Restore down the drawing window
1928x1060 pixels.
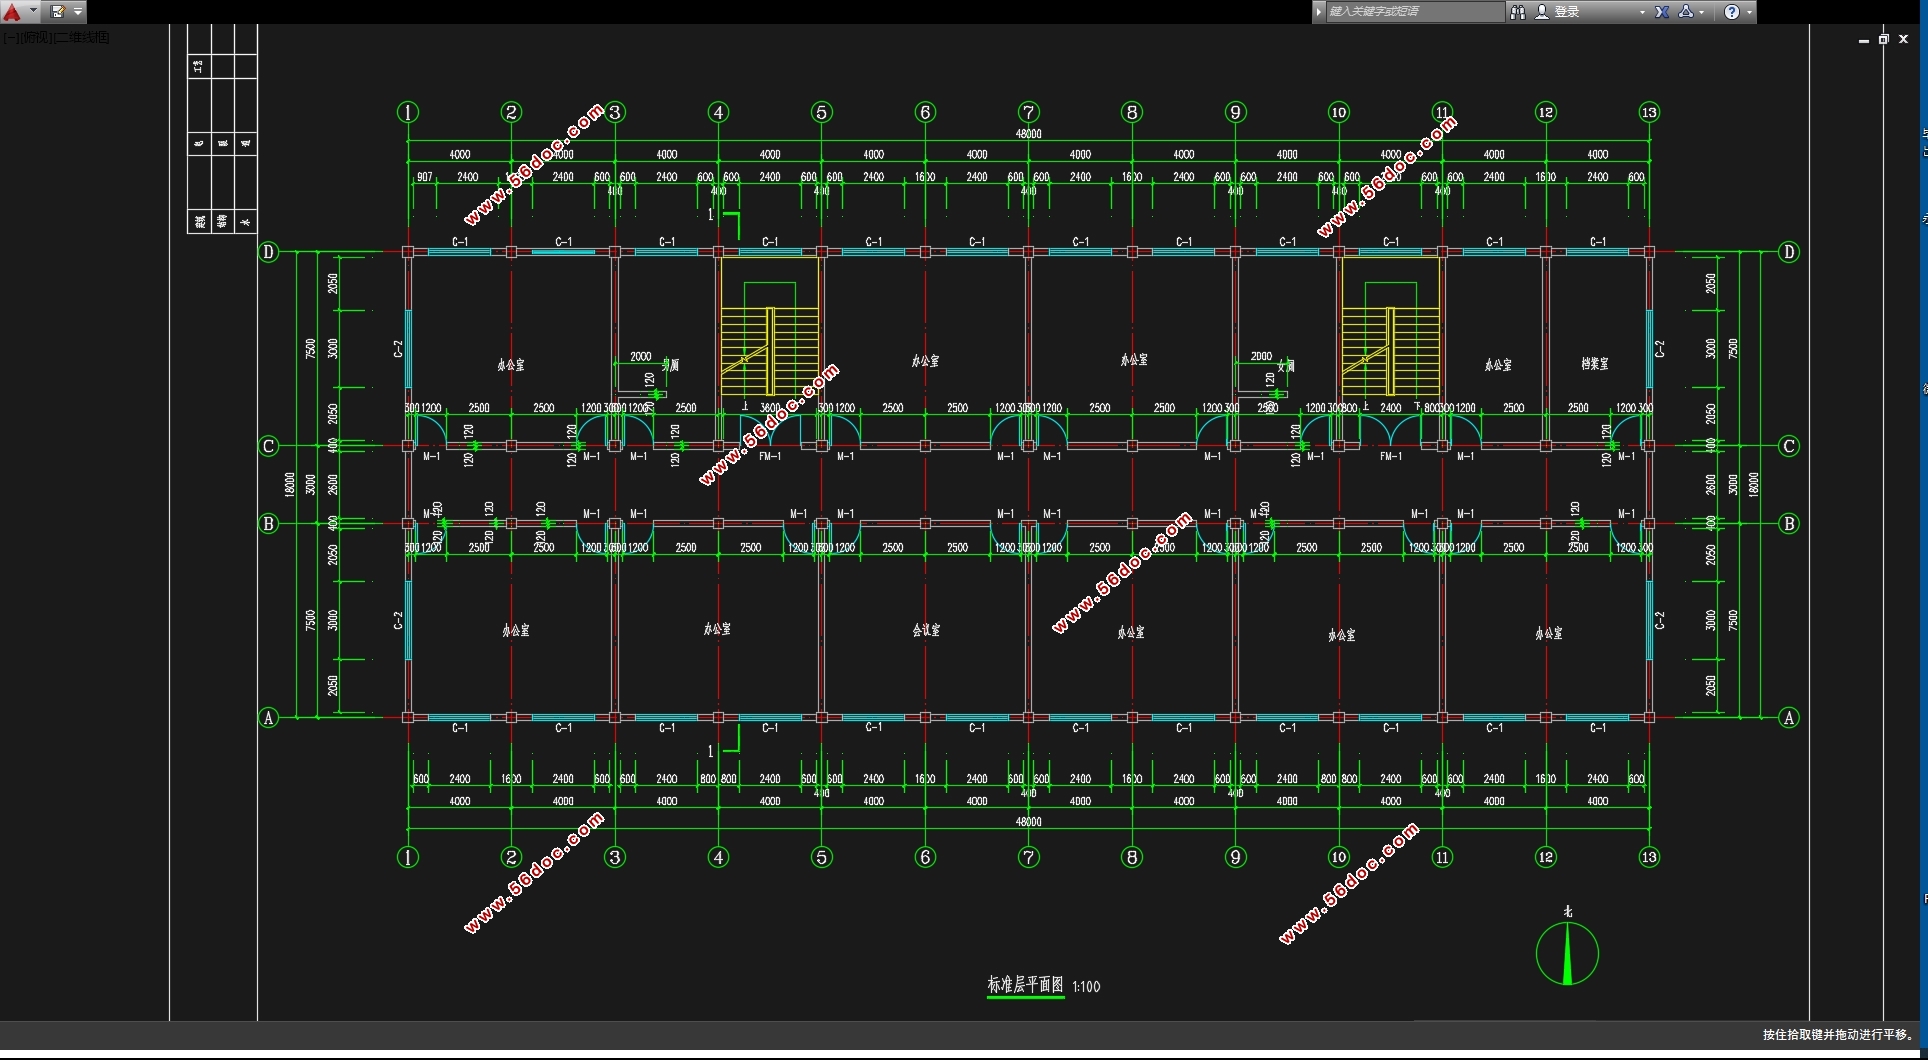tap(1883, 39)
